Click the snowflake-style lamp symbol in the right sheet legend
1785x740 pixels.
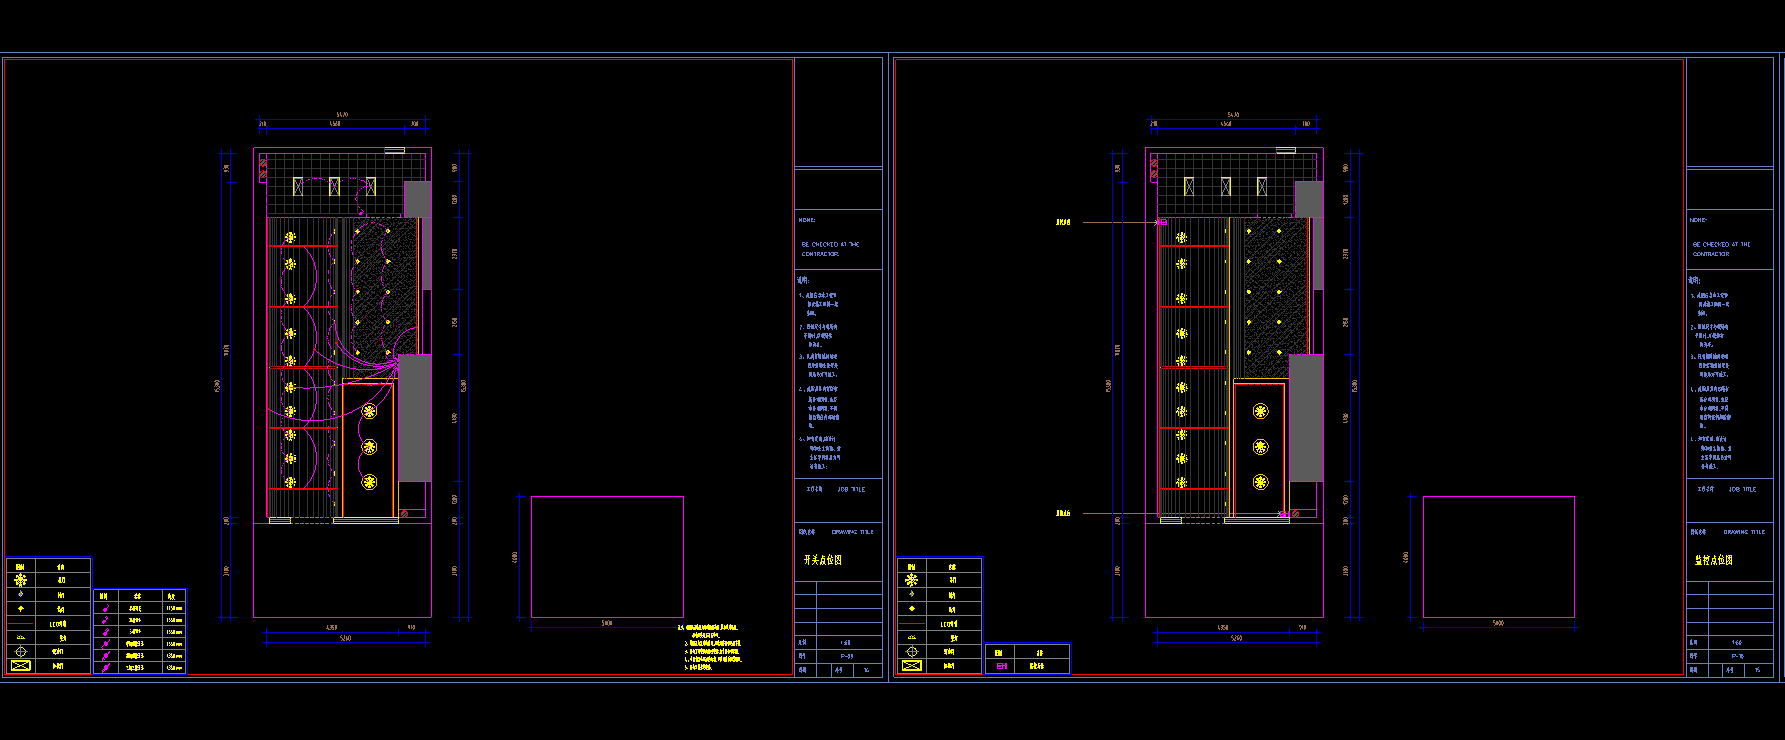pos(912,580)
